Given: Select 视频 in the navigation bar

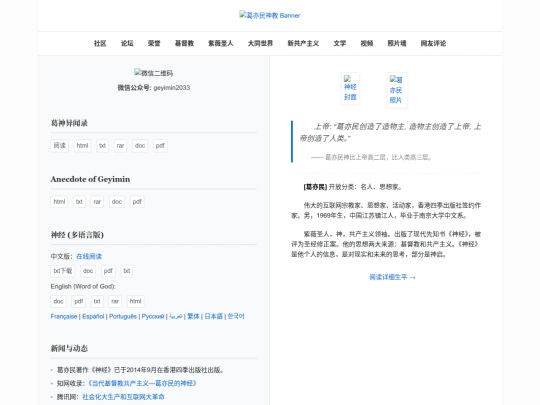Looking at the screenshot, I should (367, 43).
